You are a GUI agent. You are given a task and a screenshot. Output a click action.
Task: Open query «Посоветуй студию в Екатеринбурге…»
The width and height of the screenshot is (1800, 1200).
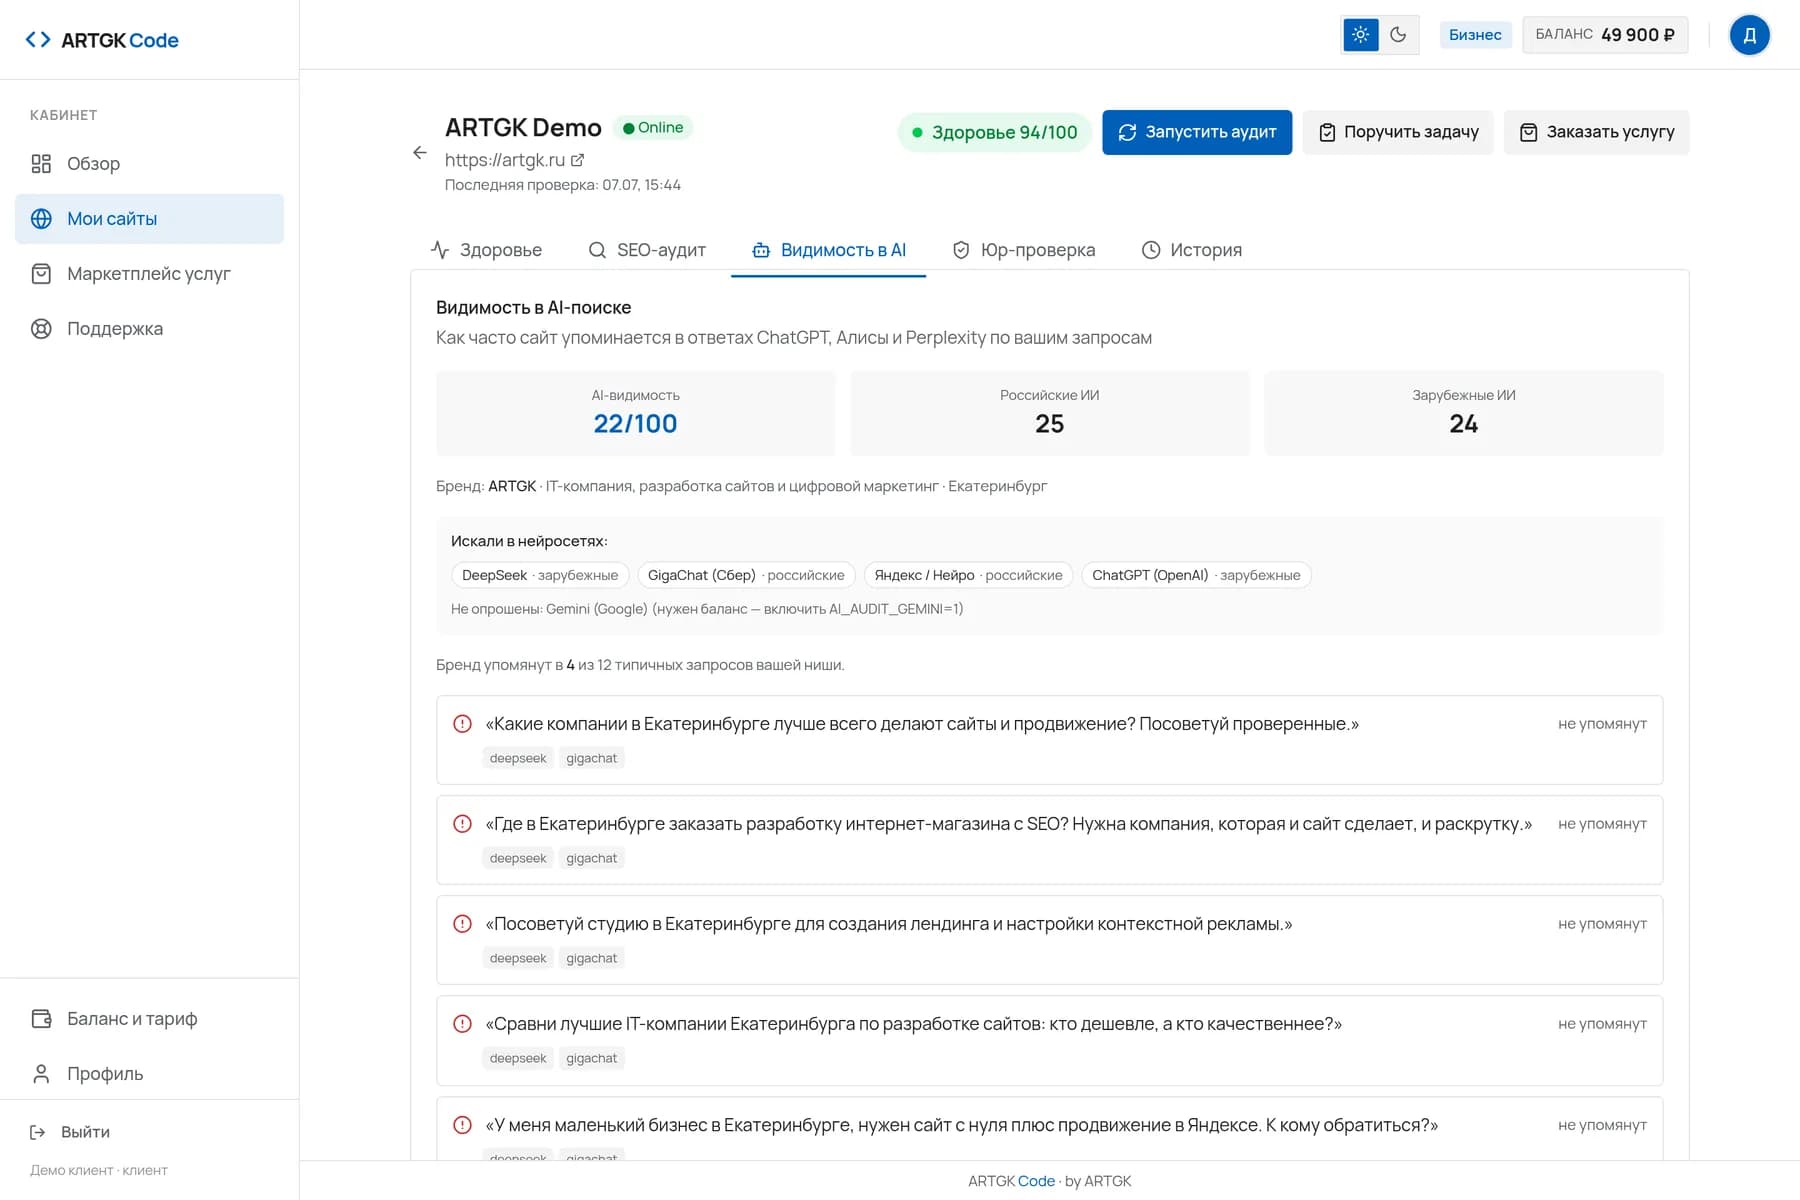click(x=1050, y=940)
